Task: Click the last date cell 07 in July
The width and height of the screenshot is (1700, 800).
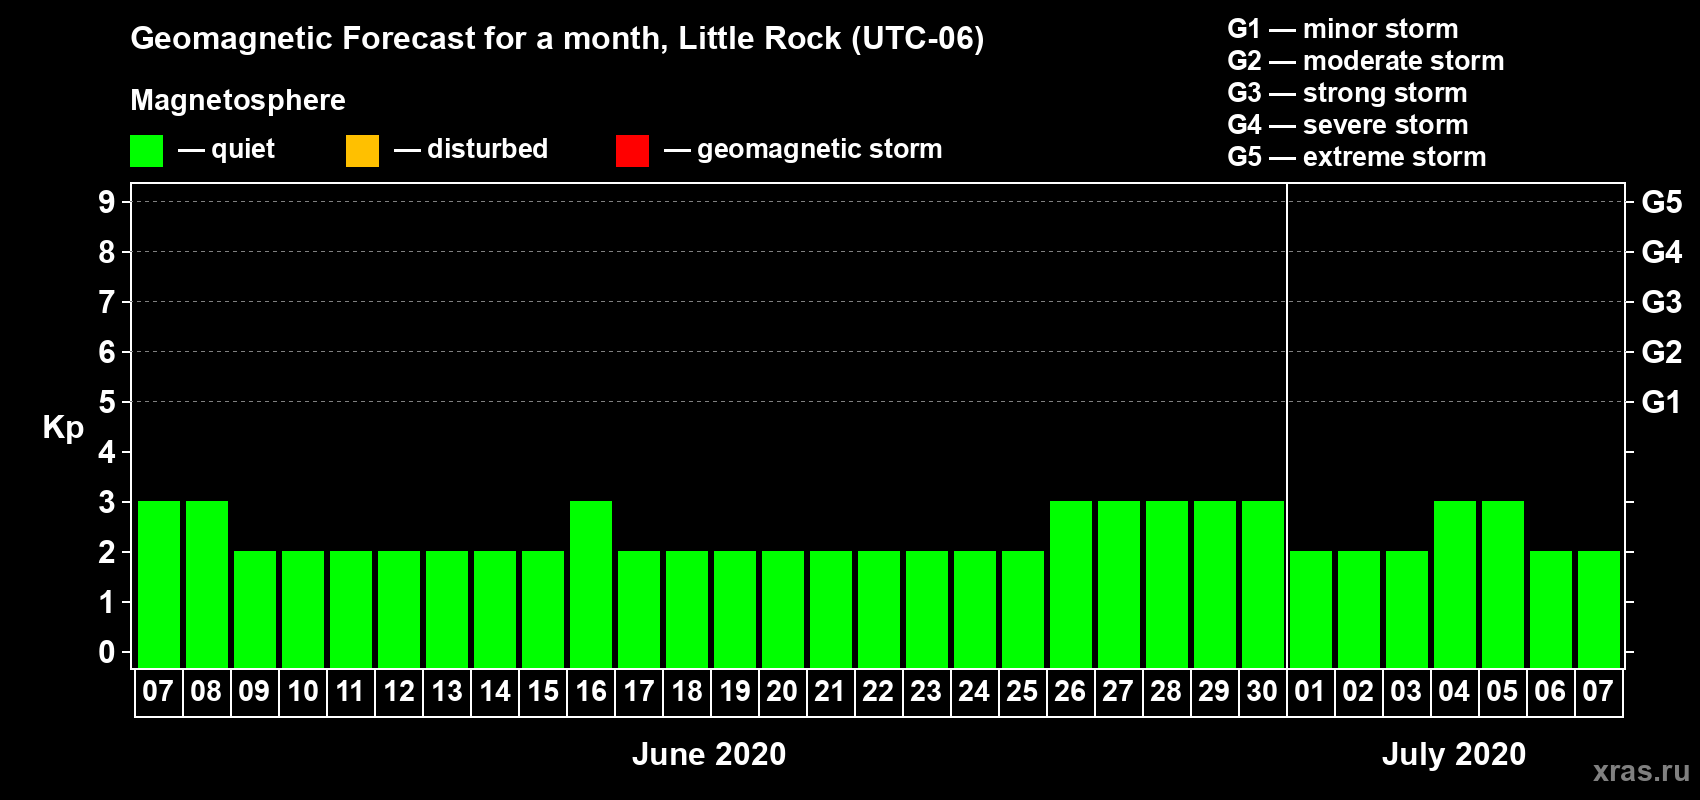Action: tap(1599, 692)
